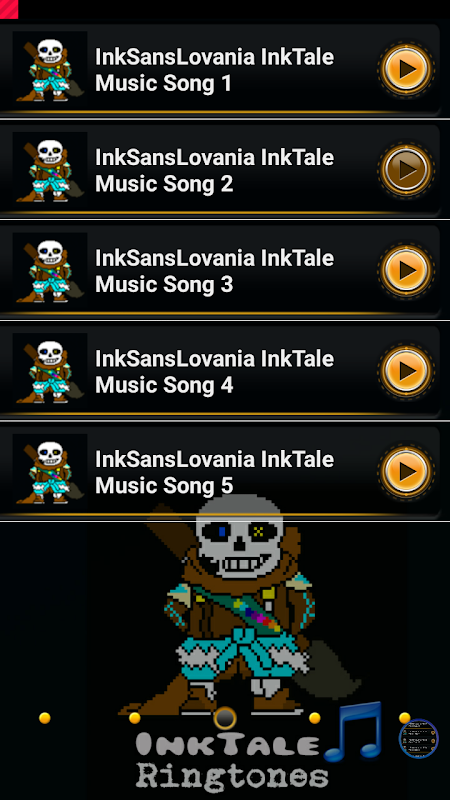Select the first yellow page indicator dot
Viewport: 450px width, 800px height.
point(45,718)
